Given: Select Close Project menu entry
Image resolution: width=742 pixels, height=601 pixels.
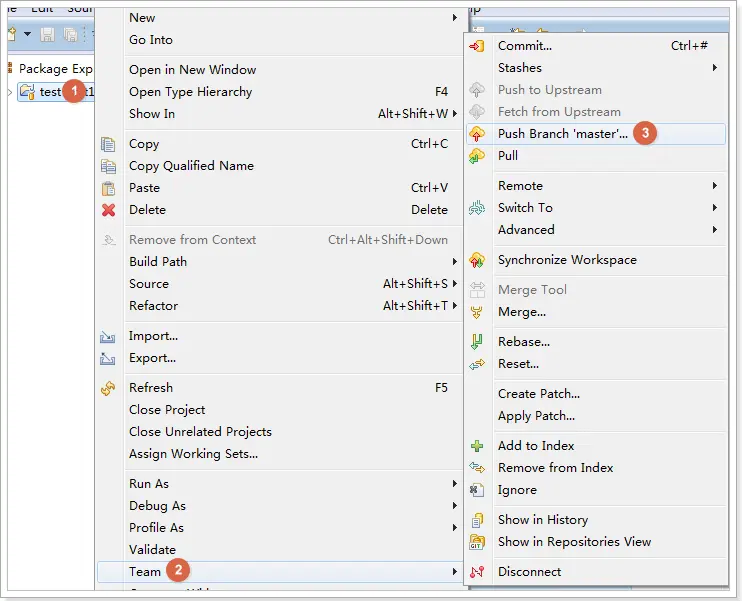Looking at the screenshot, I should pos(280,410).
